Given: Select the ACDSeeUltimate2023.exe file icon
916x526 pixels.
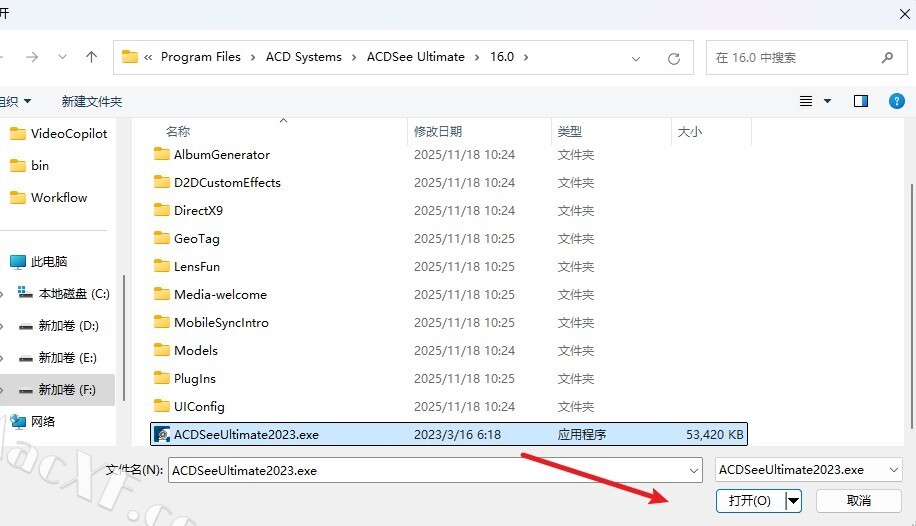Looking at the screenshot, I should click(x=161, y=435).
